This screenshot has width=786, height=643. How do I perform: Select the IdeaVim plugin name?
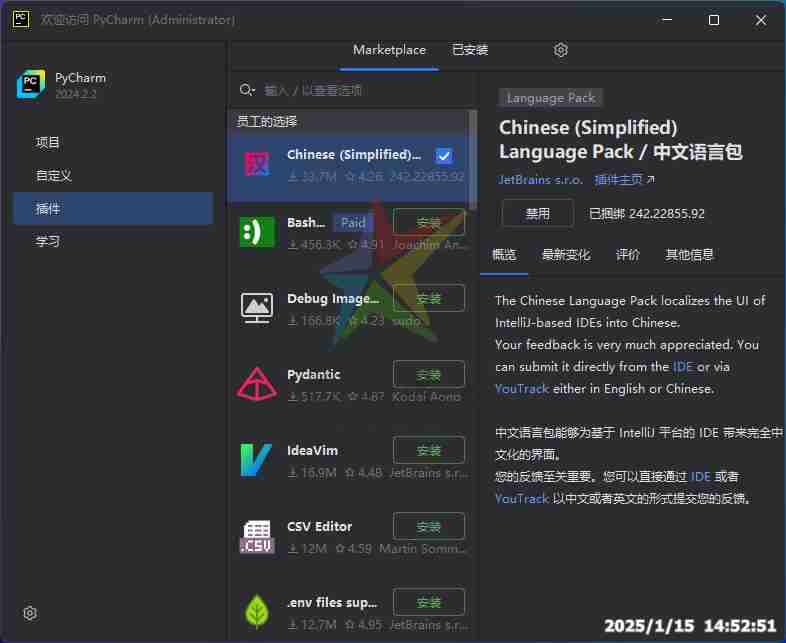[312, 450]
